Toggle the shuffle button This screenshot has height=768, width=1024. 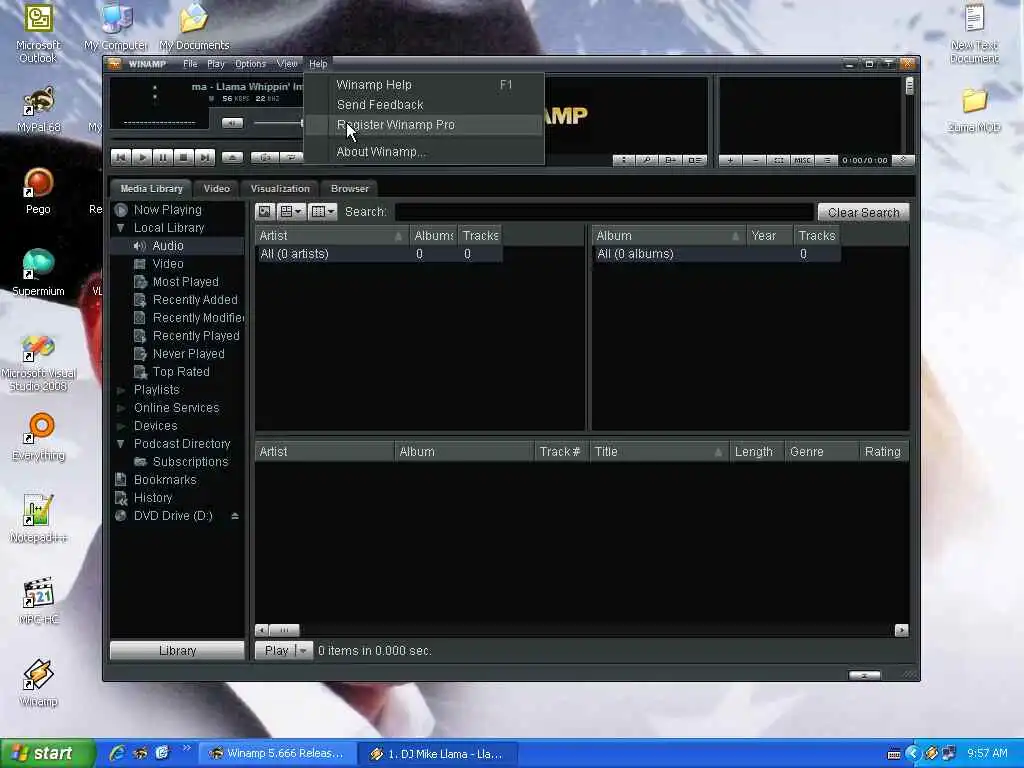[265, 157]
